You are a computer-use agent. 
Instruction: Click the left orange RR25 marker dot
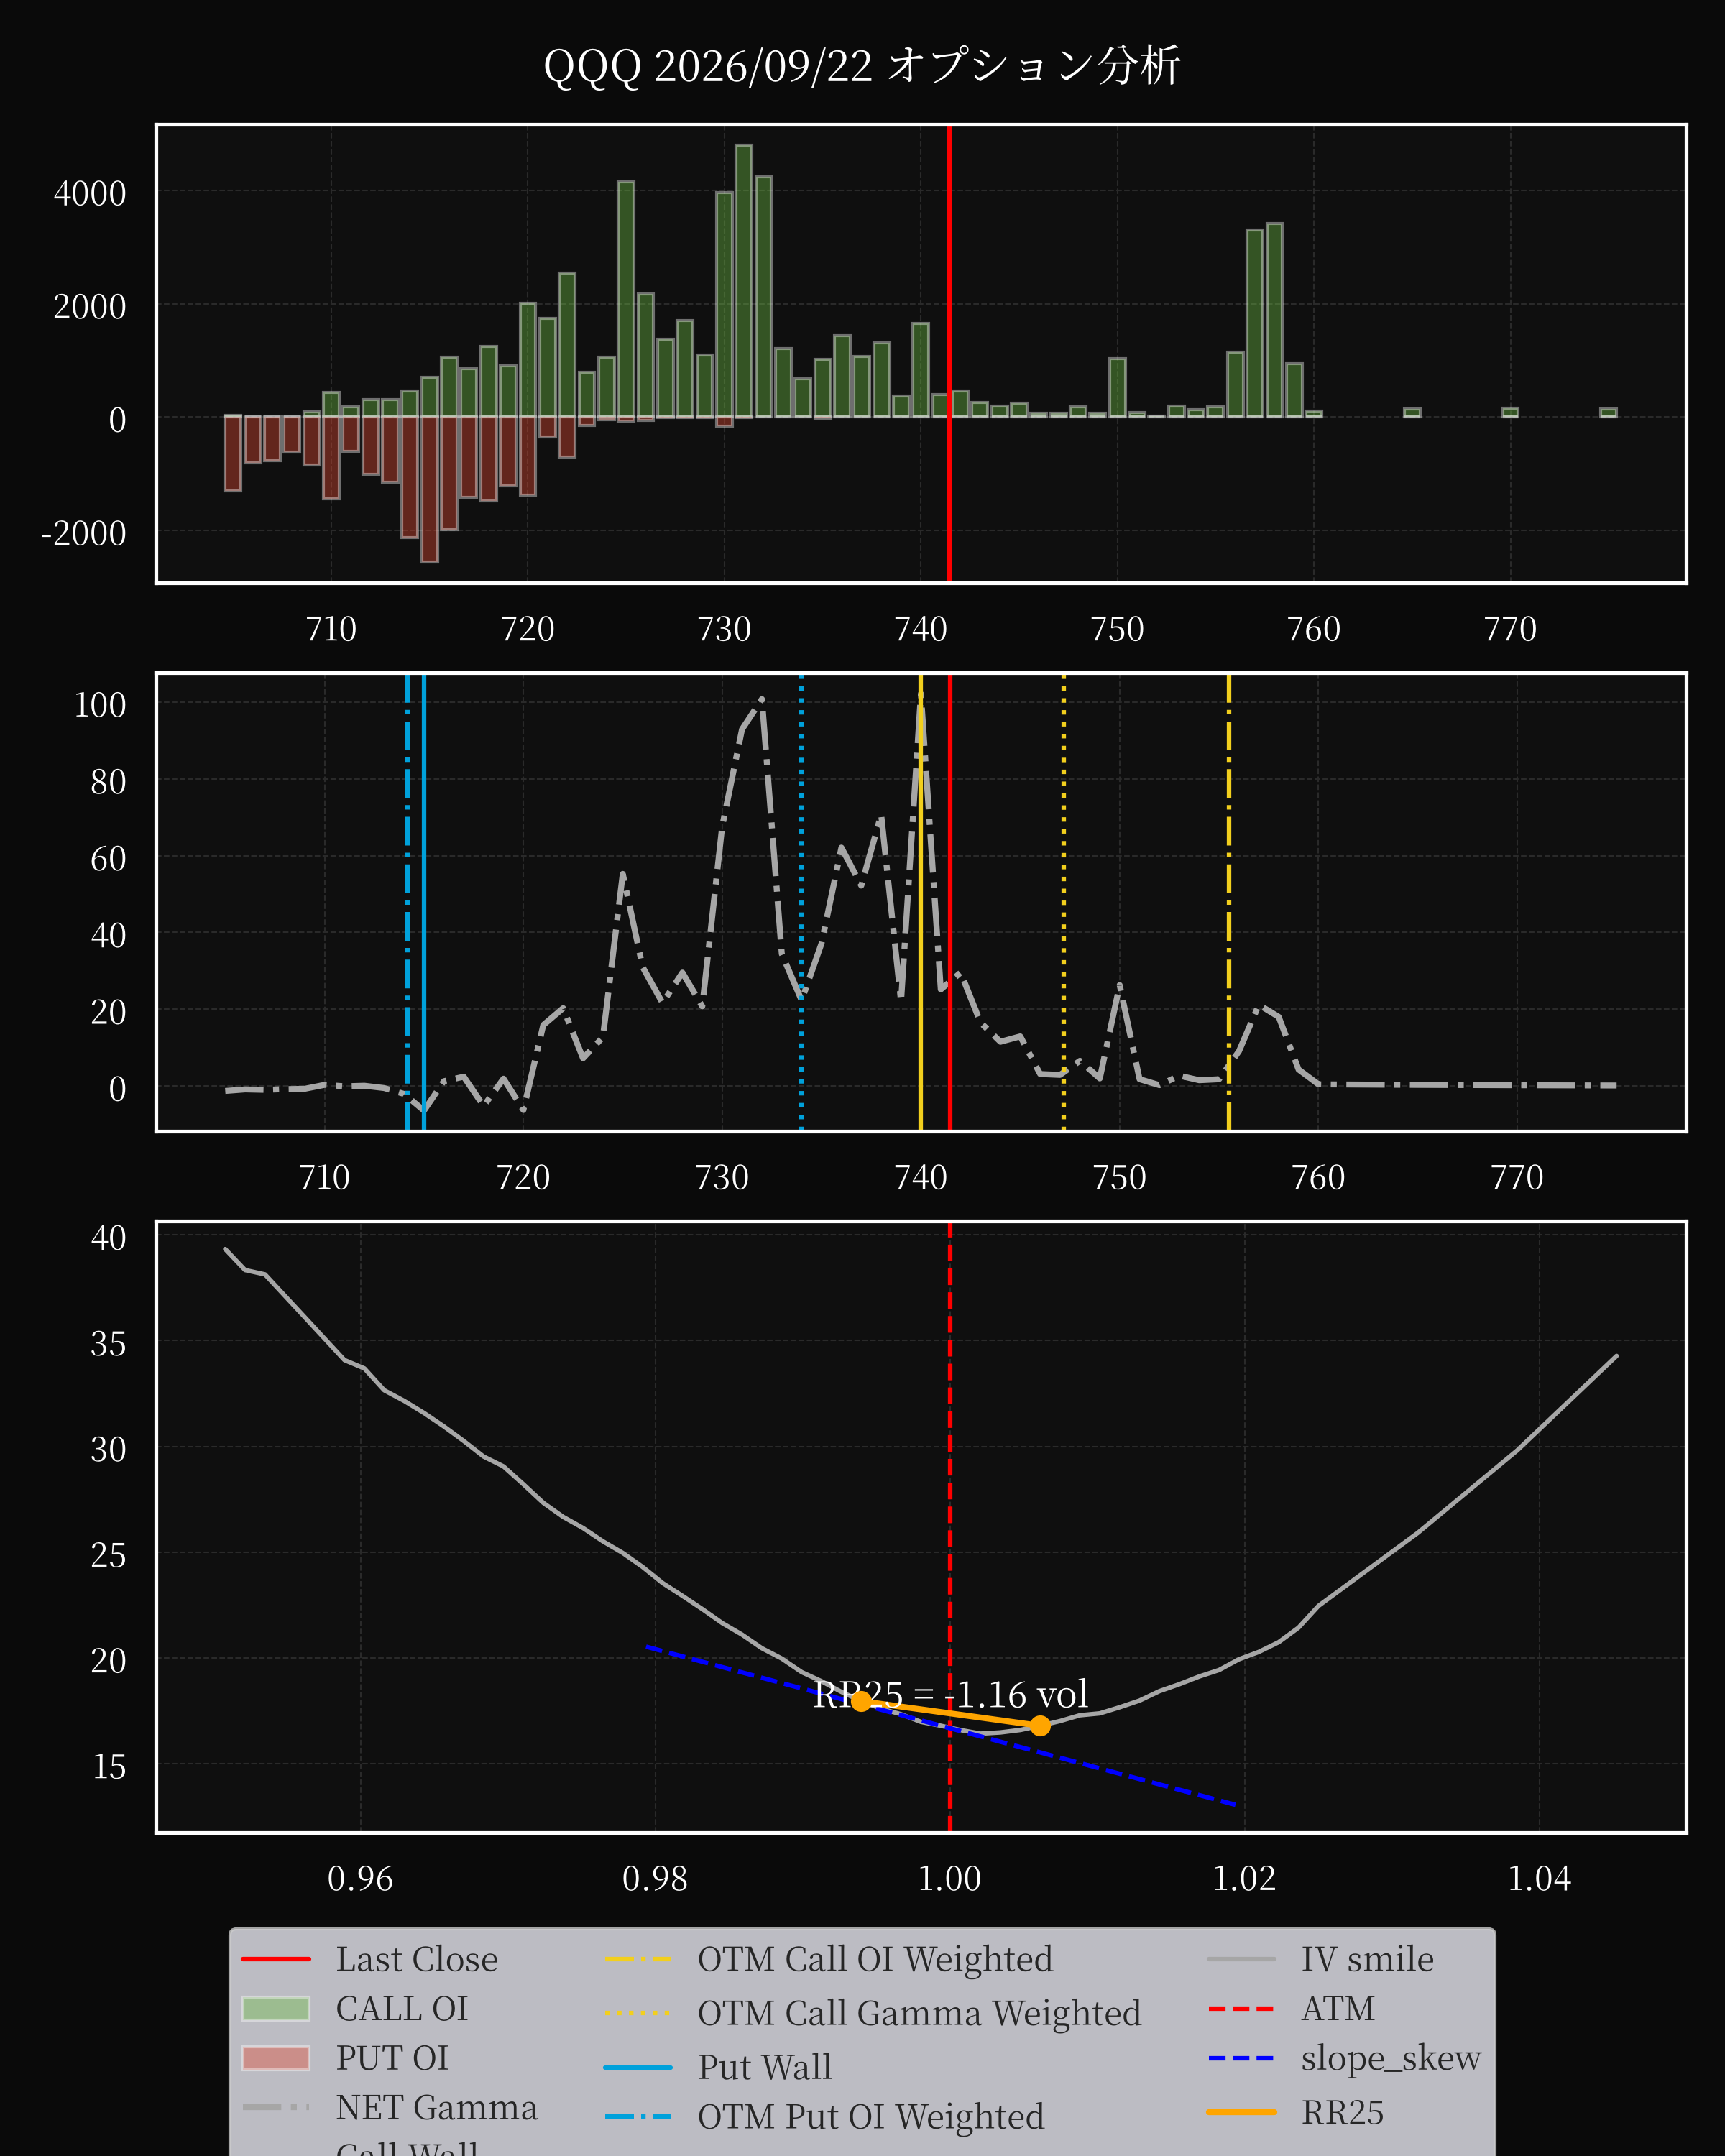pos(861,1701)
